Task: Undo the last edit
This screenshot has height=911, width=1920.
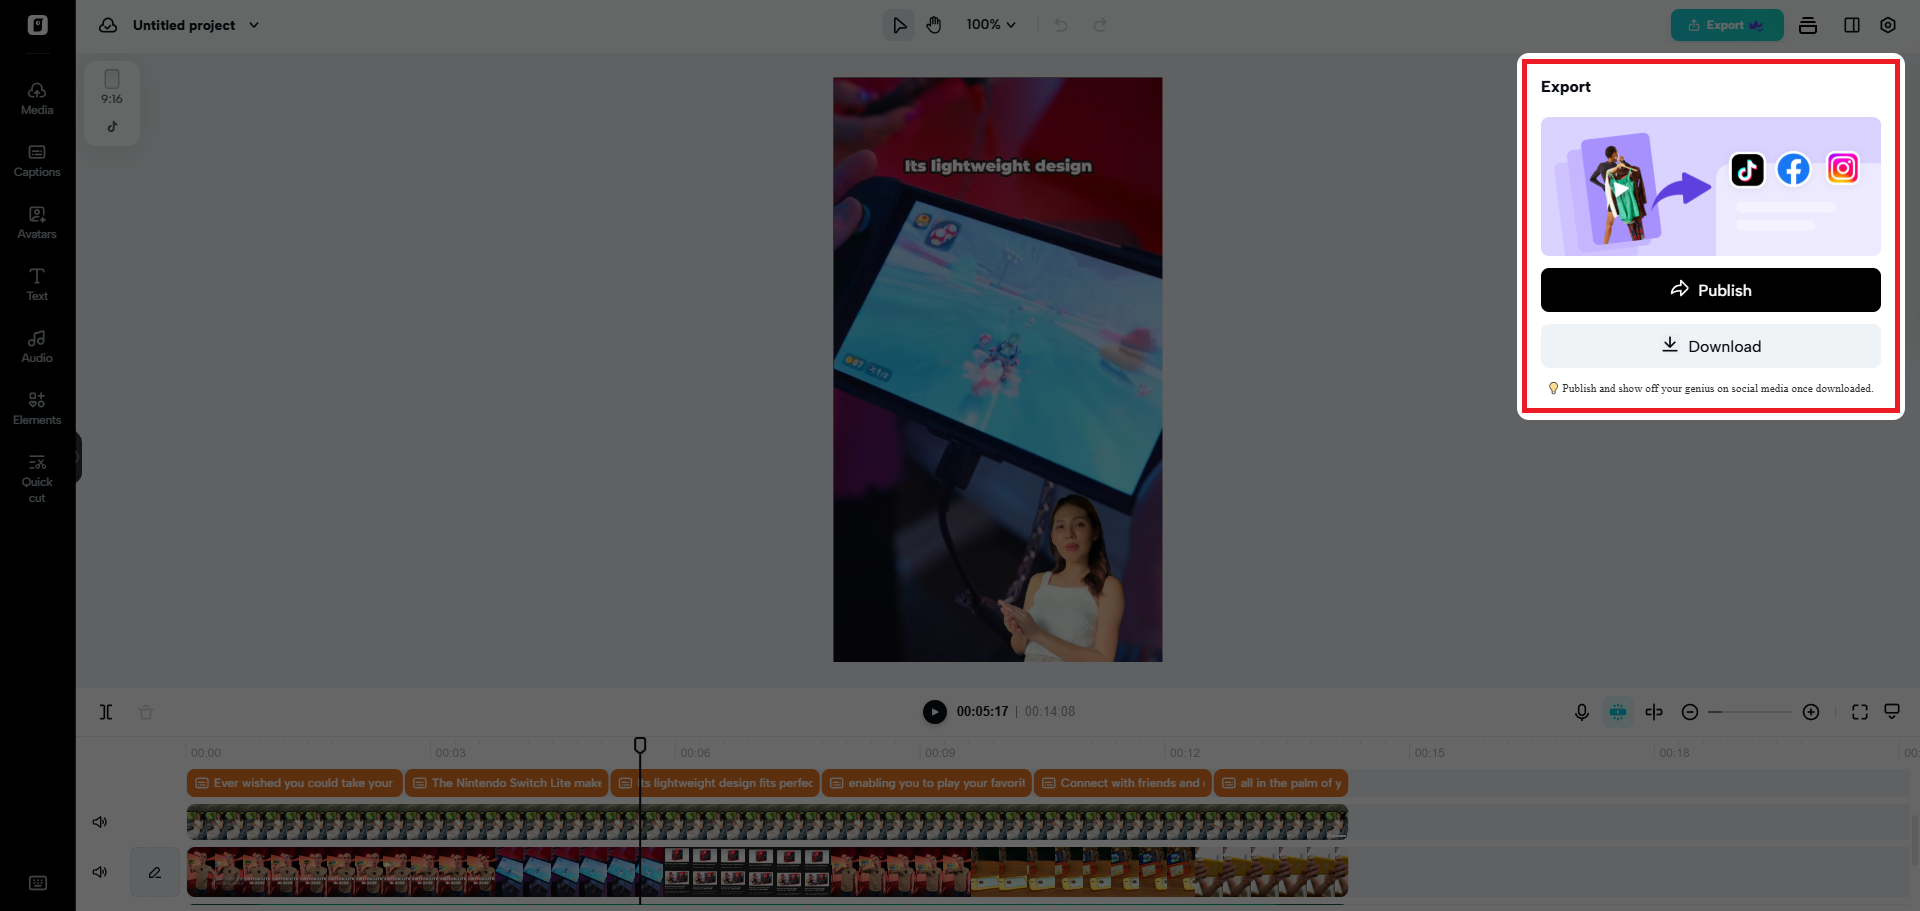Action: 1061,25
